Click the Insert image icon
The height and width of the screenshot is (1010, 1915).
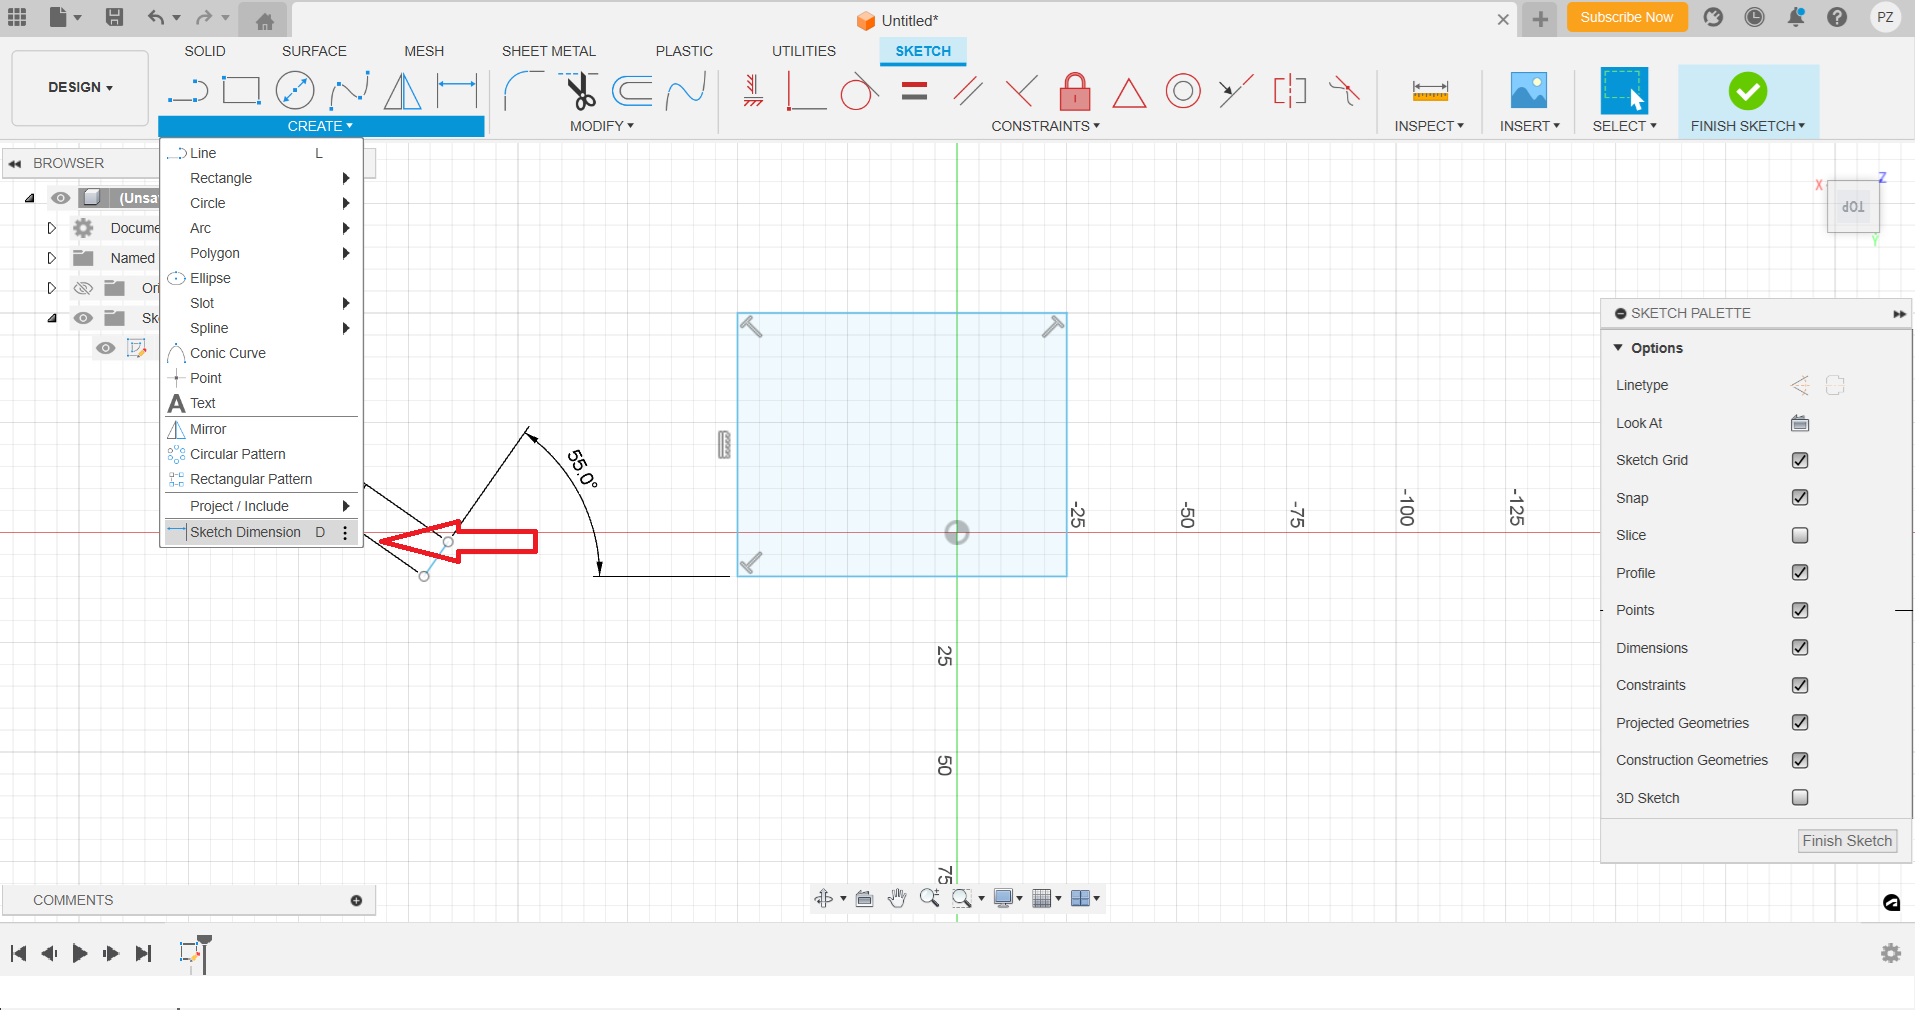point(1528,92)
